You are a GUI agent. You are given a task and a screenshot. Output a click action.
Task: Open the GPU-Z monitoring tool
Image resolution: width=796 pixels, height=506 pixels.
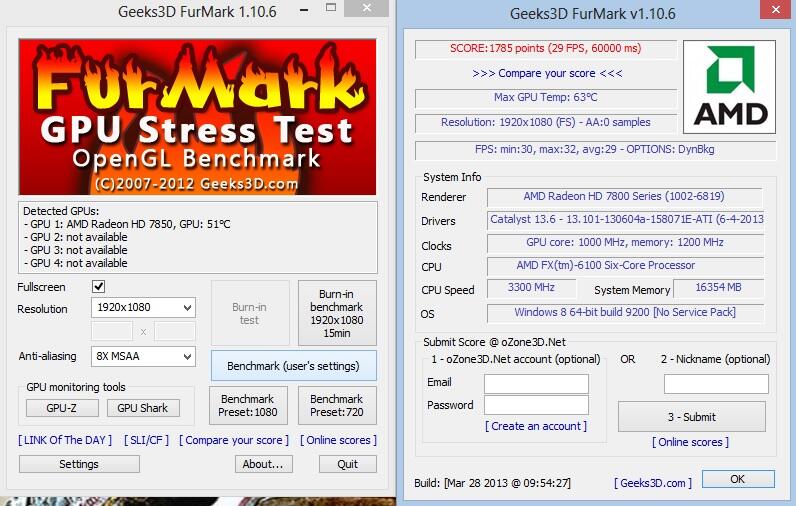[61, 408]
